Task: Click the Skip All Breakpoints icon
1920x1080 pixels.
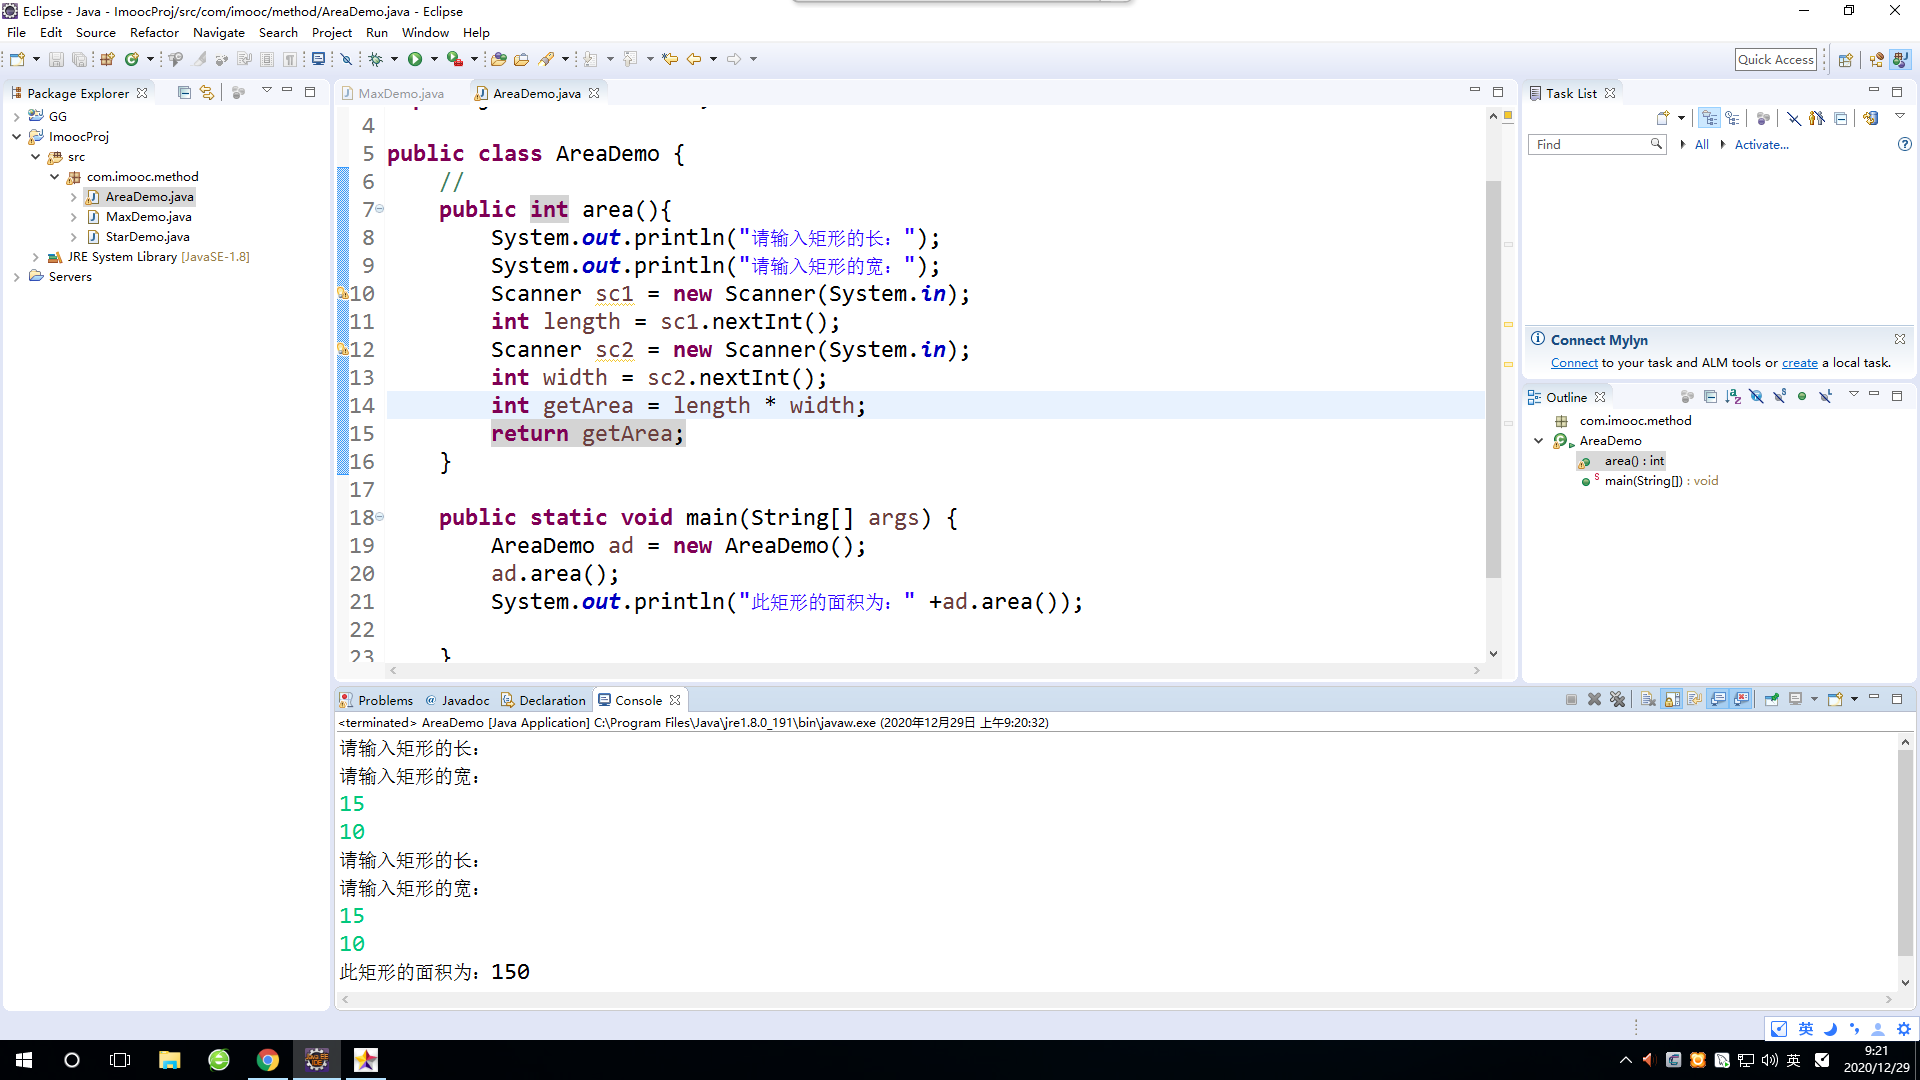Action: click(346, 59)
